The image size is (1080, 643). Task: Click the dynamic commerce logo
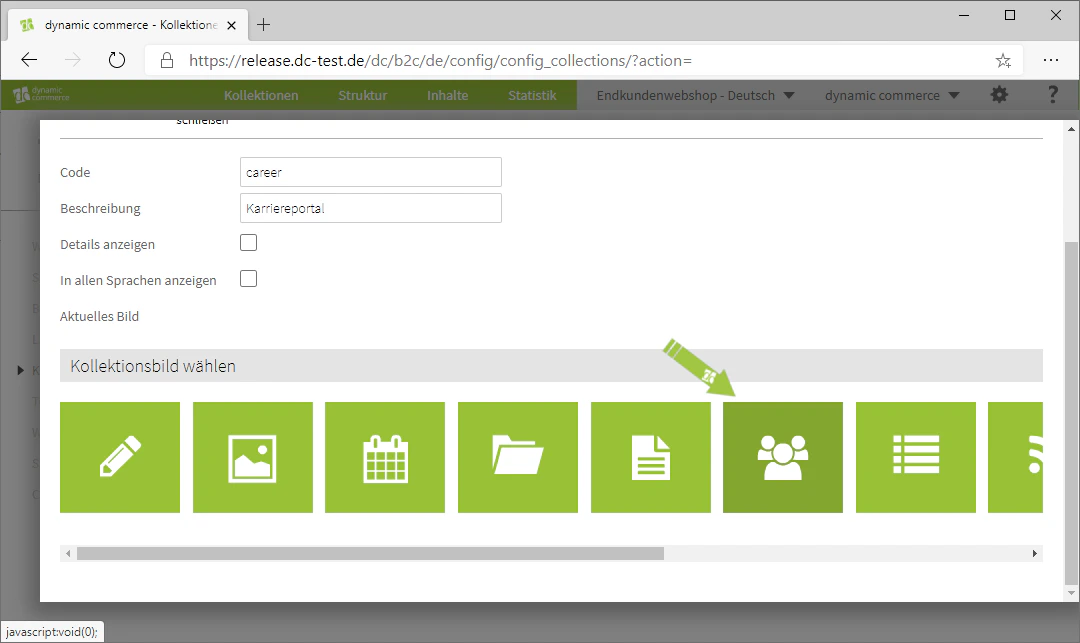[41, 94]
